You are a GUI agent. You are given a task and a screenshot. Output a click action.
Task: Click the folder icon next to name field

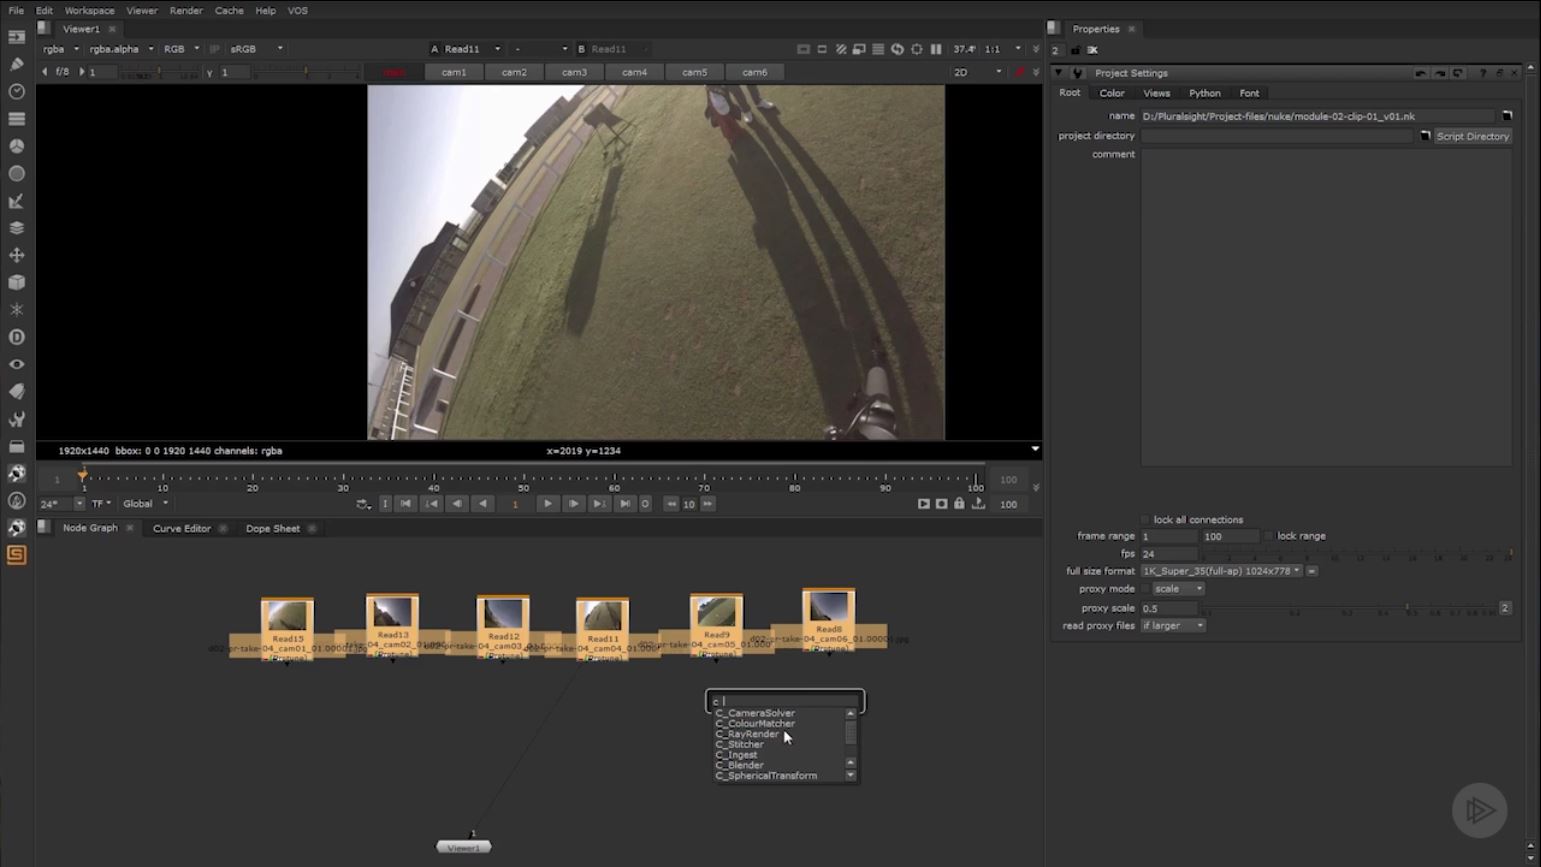(x=1507, y=116)
